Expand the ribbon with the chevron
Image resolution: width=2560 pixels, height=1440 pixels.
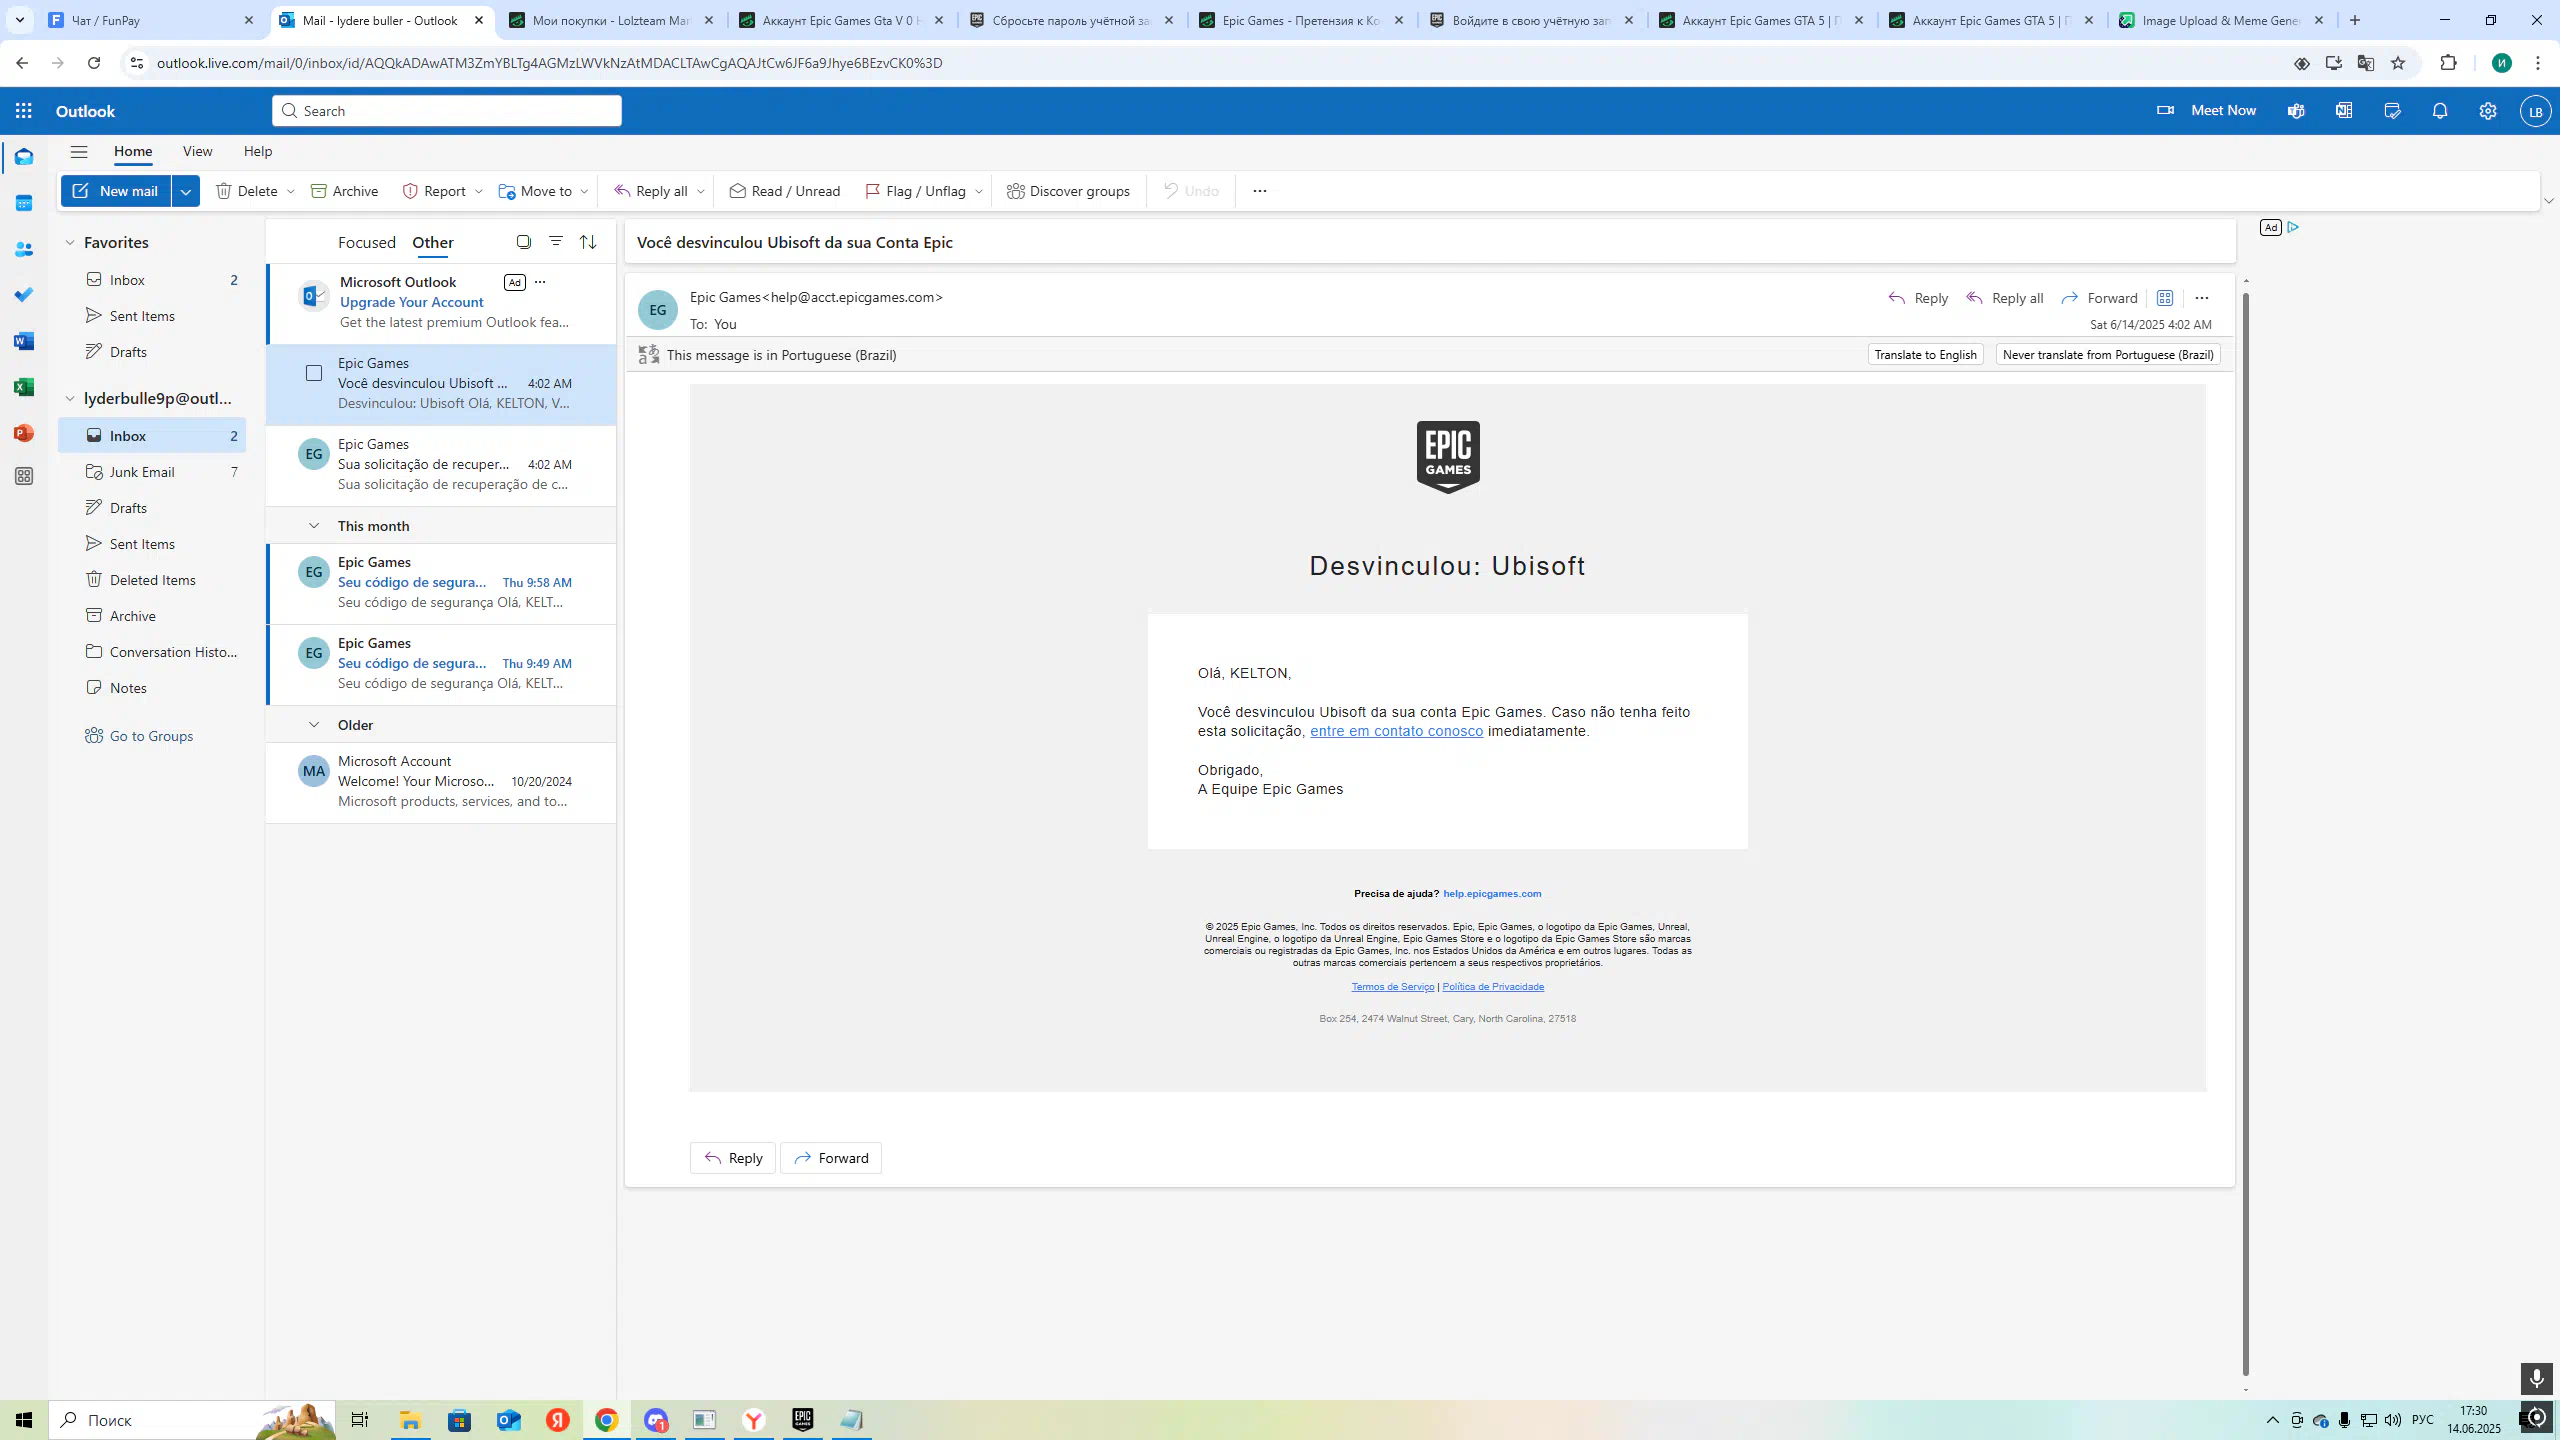[x=2549, y=201]
